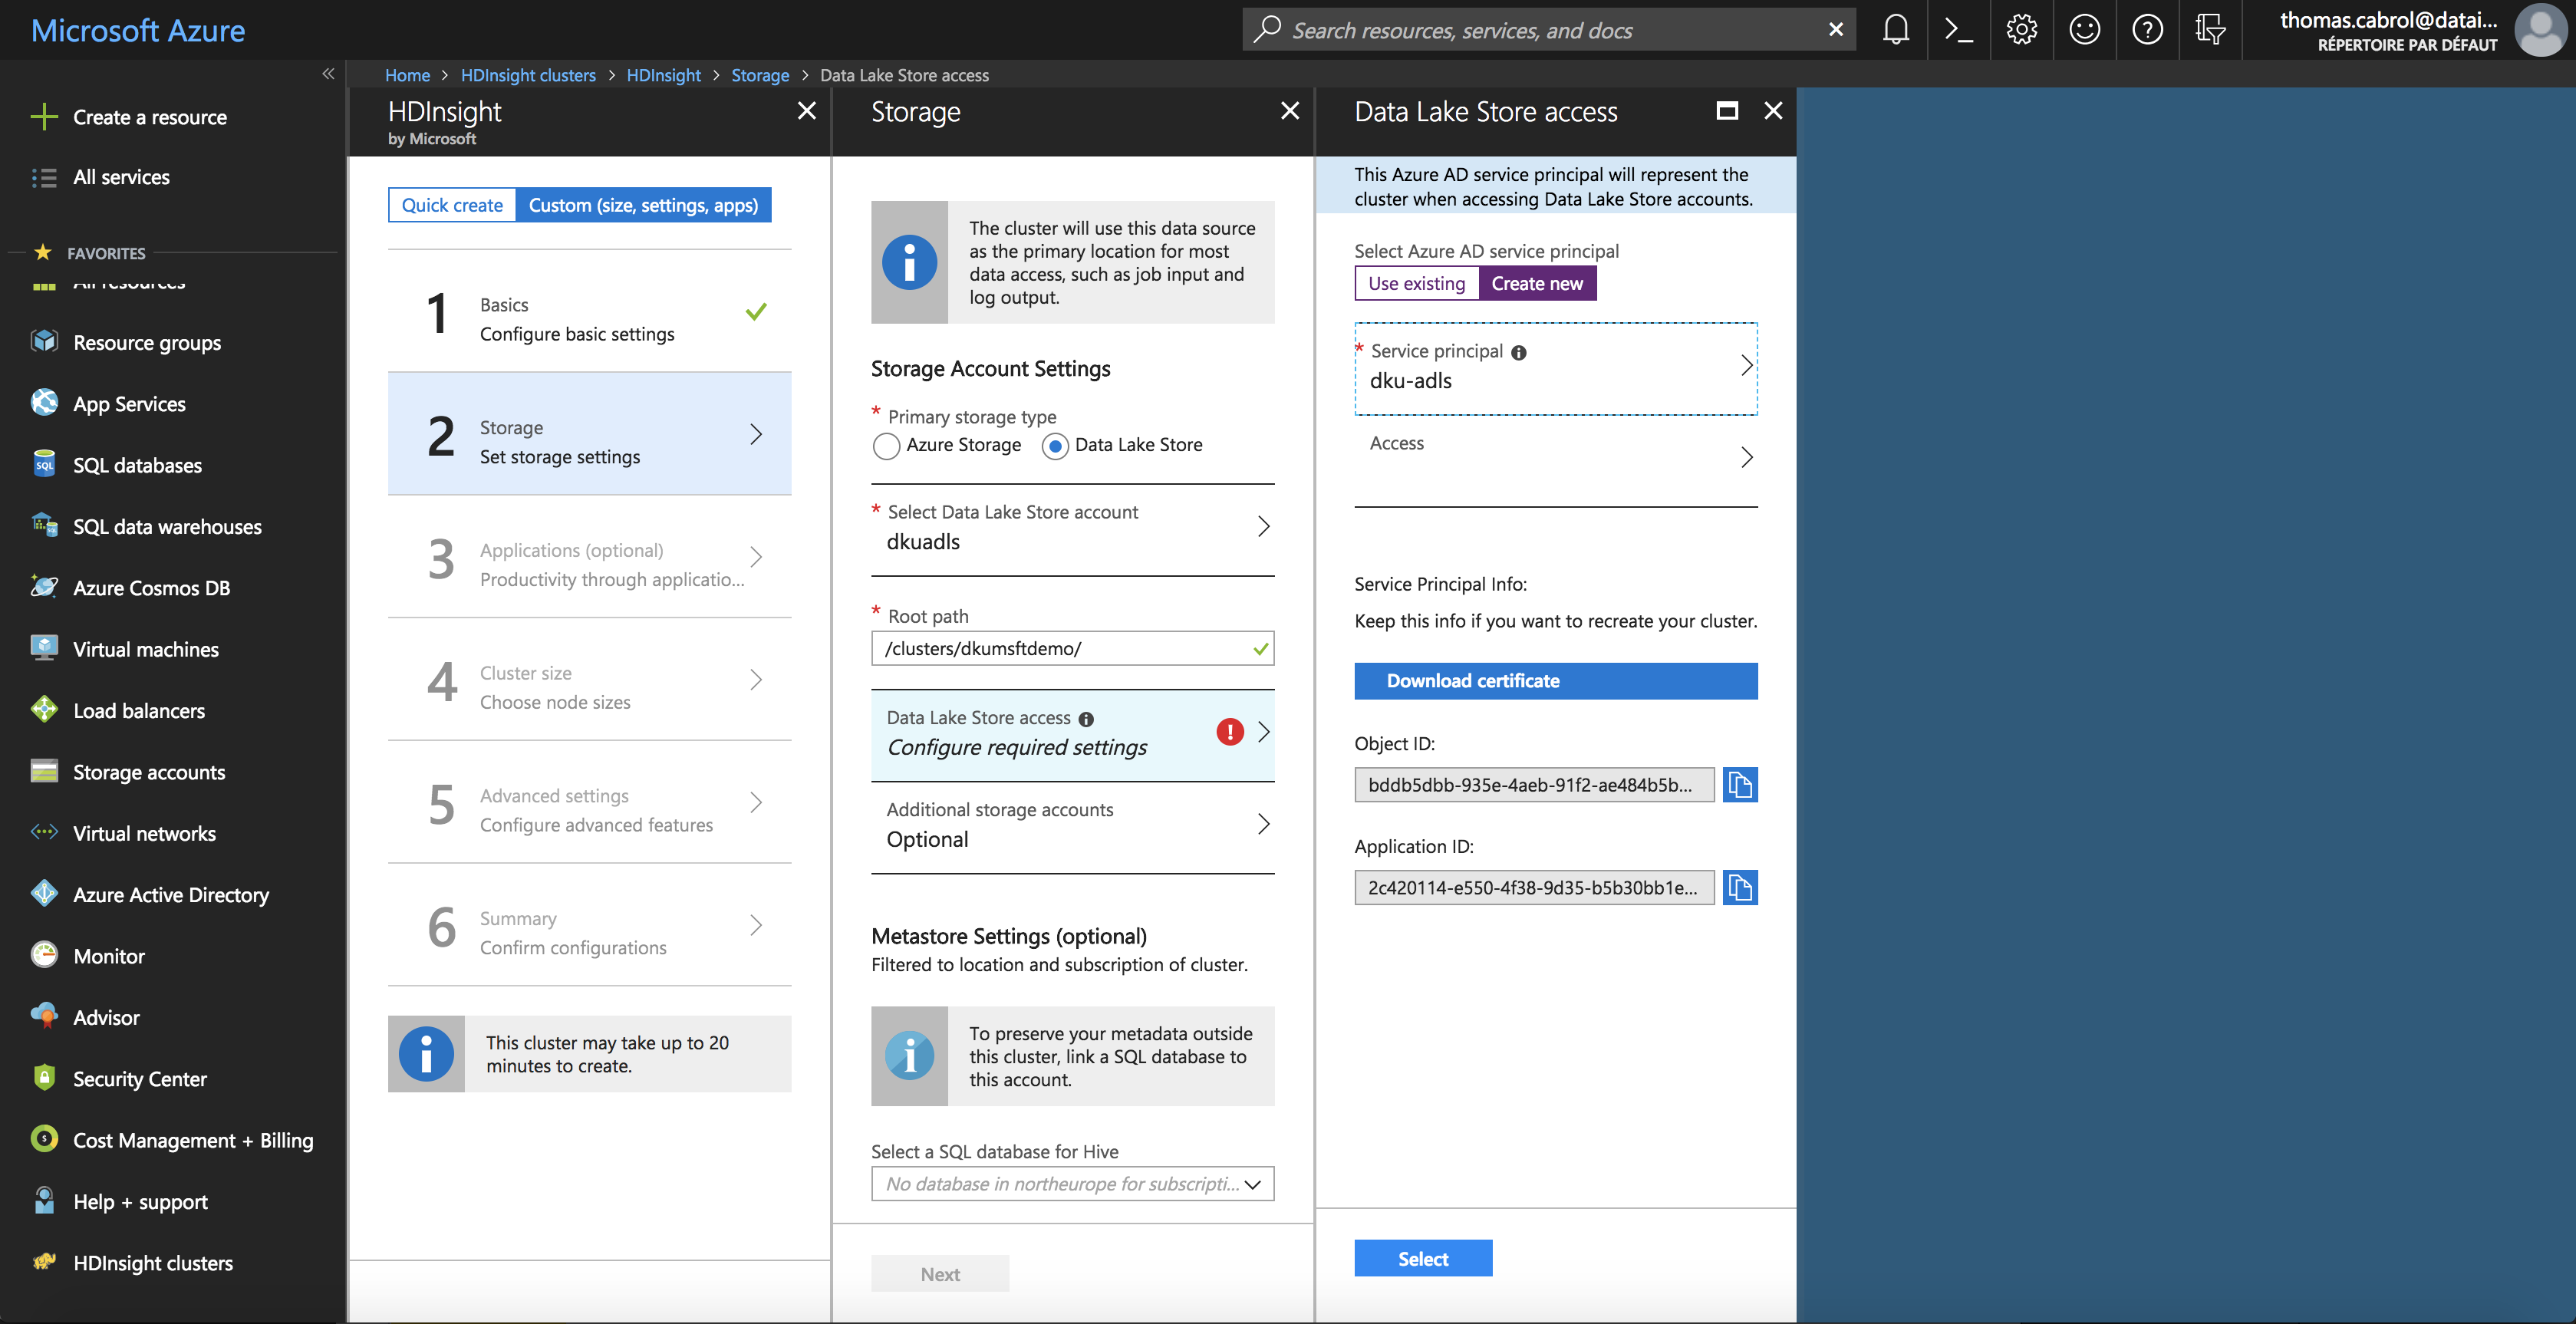Click the Azure Active Directory icon

[x=44, y=894]
